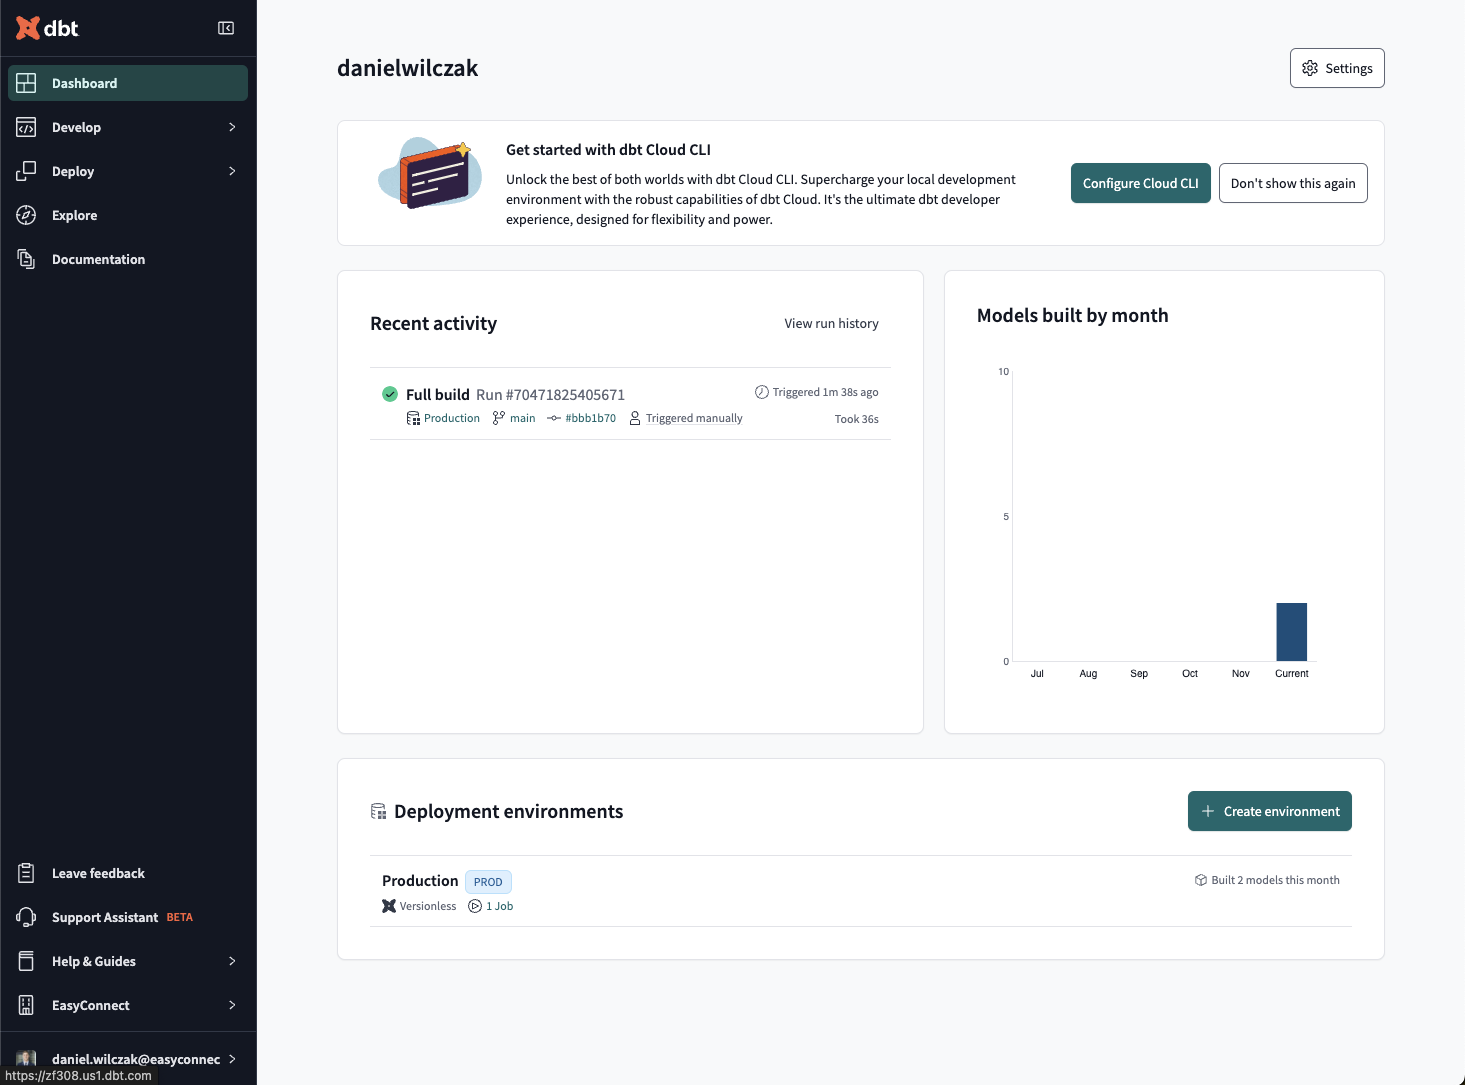Click the Leave feedback clipboard icon
1465x1085 pixels.
(x=27, y=873)
